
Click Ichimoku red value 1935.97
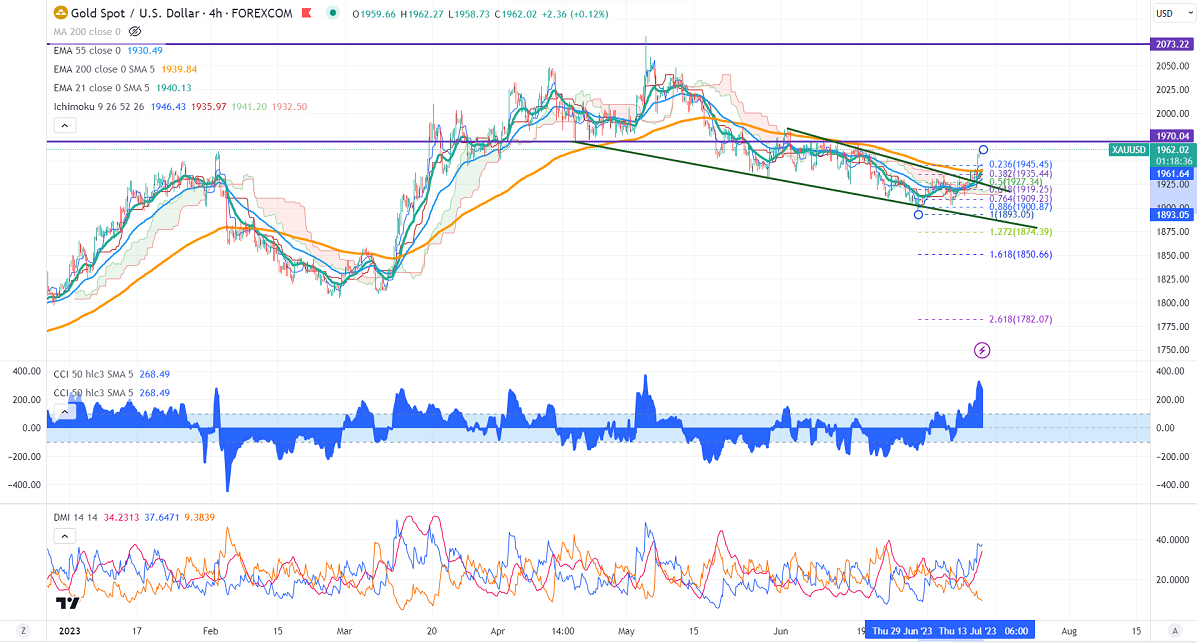point(208,106)
